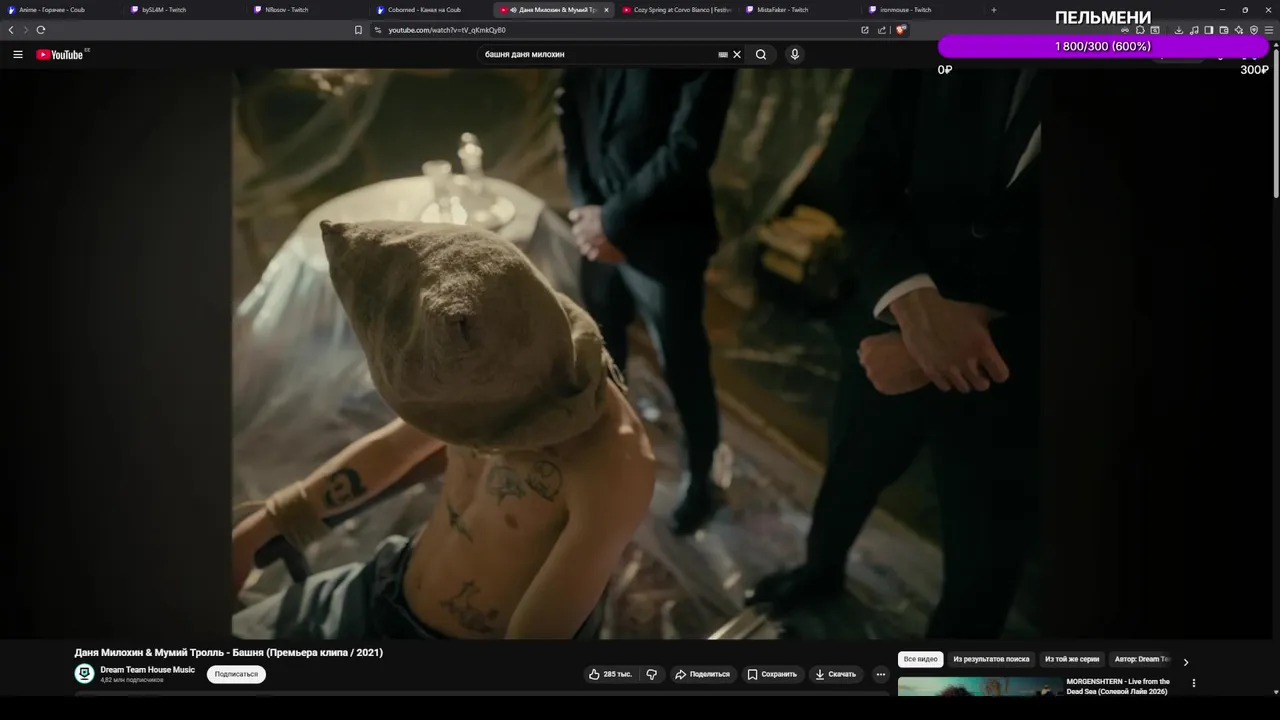The height and width of the screenshot is (720, 1280).
Task: Switch to the ironmouse - Twitch tab
Action: [922, 10]
